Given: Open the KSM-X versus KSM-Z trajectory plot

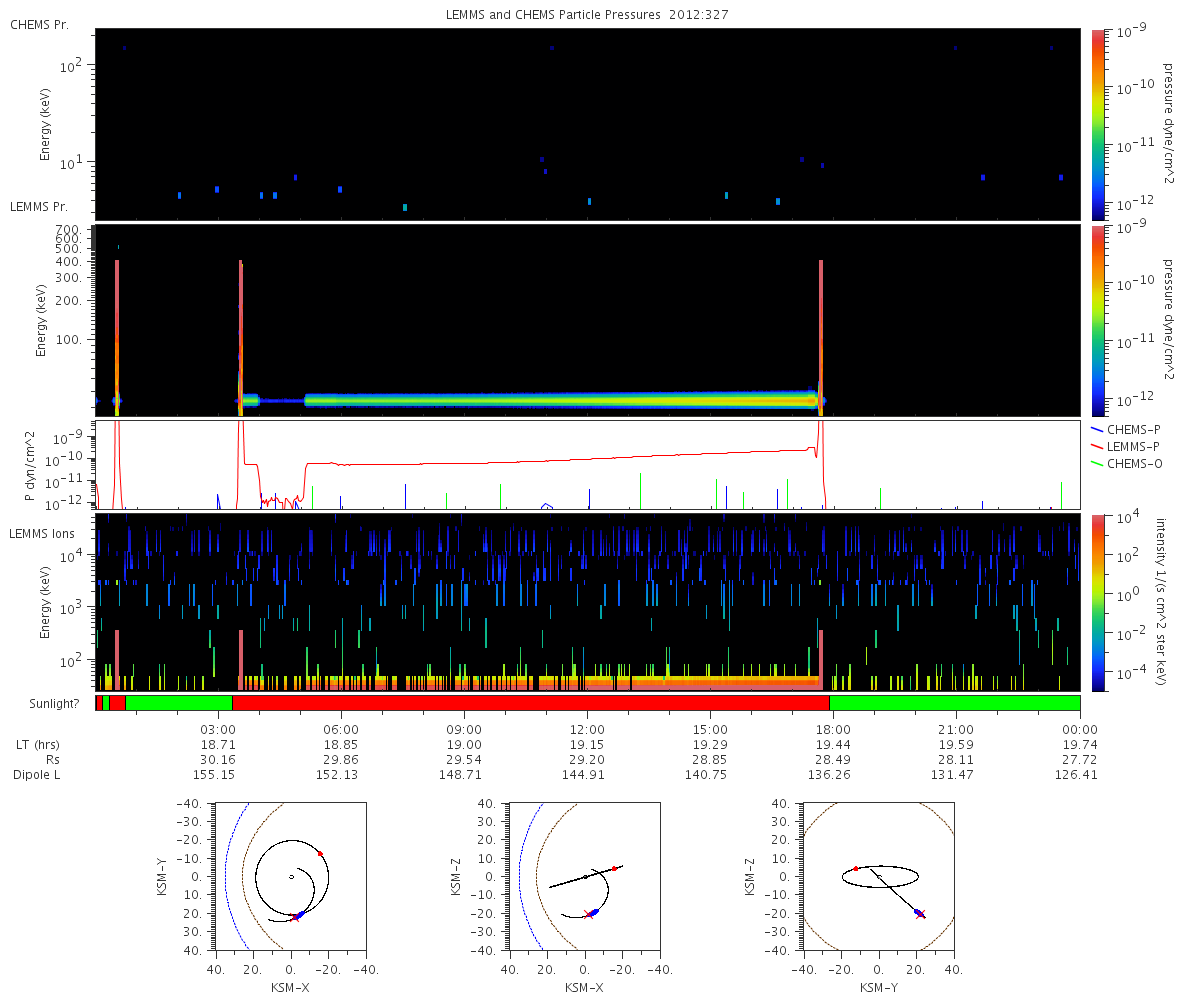Looking at the screenshot, I should (585, 876).
